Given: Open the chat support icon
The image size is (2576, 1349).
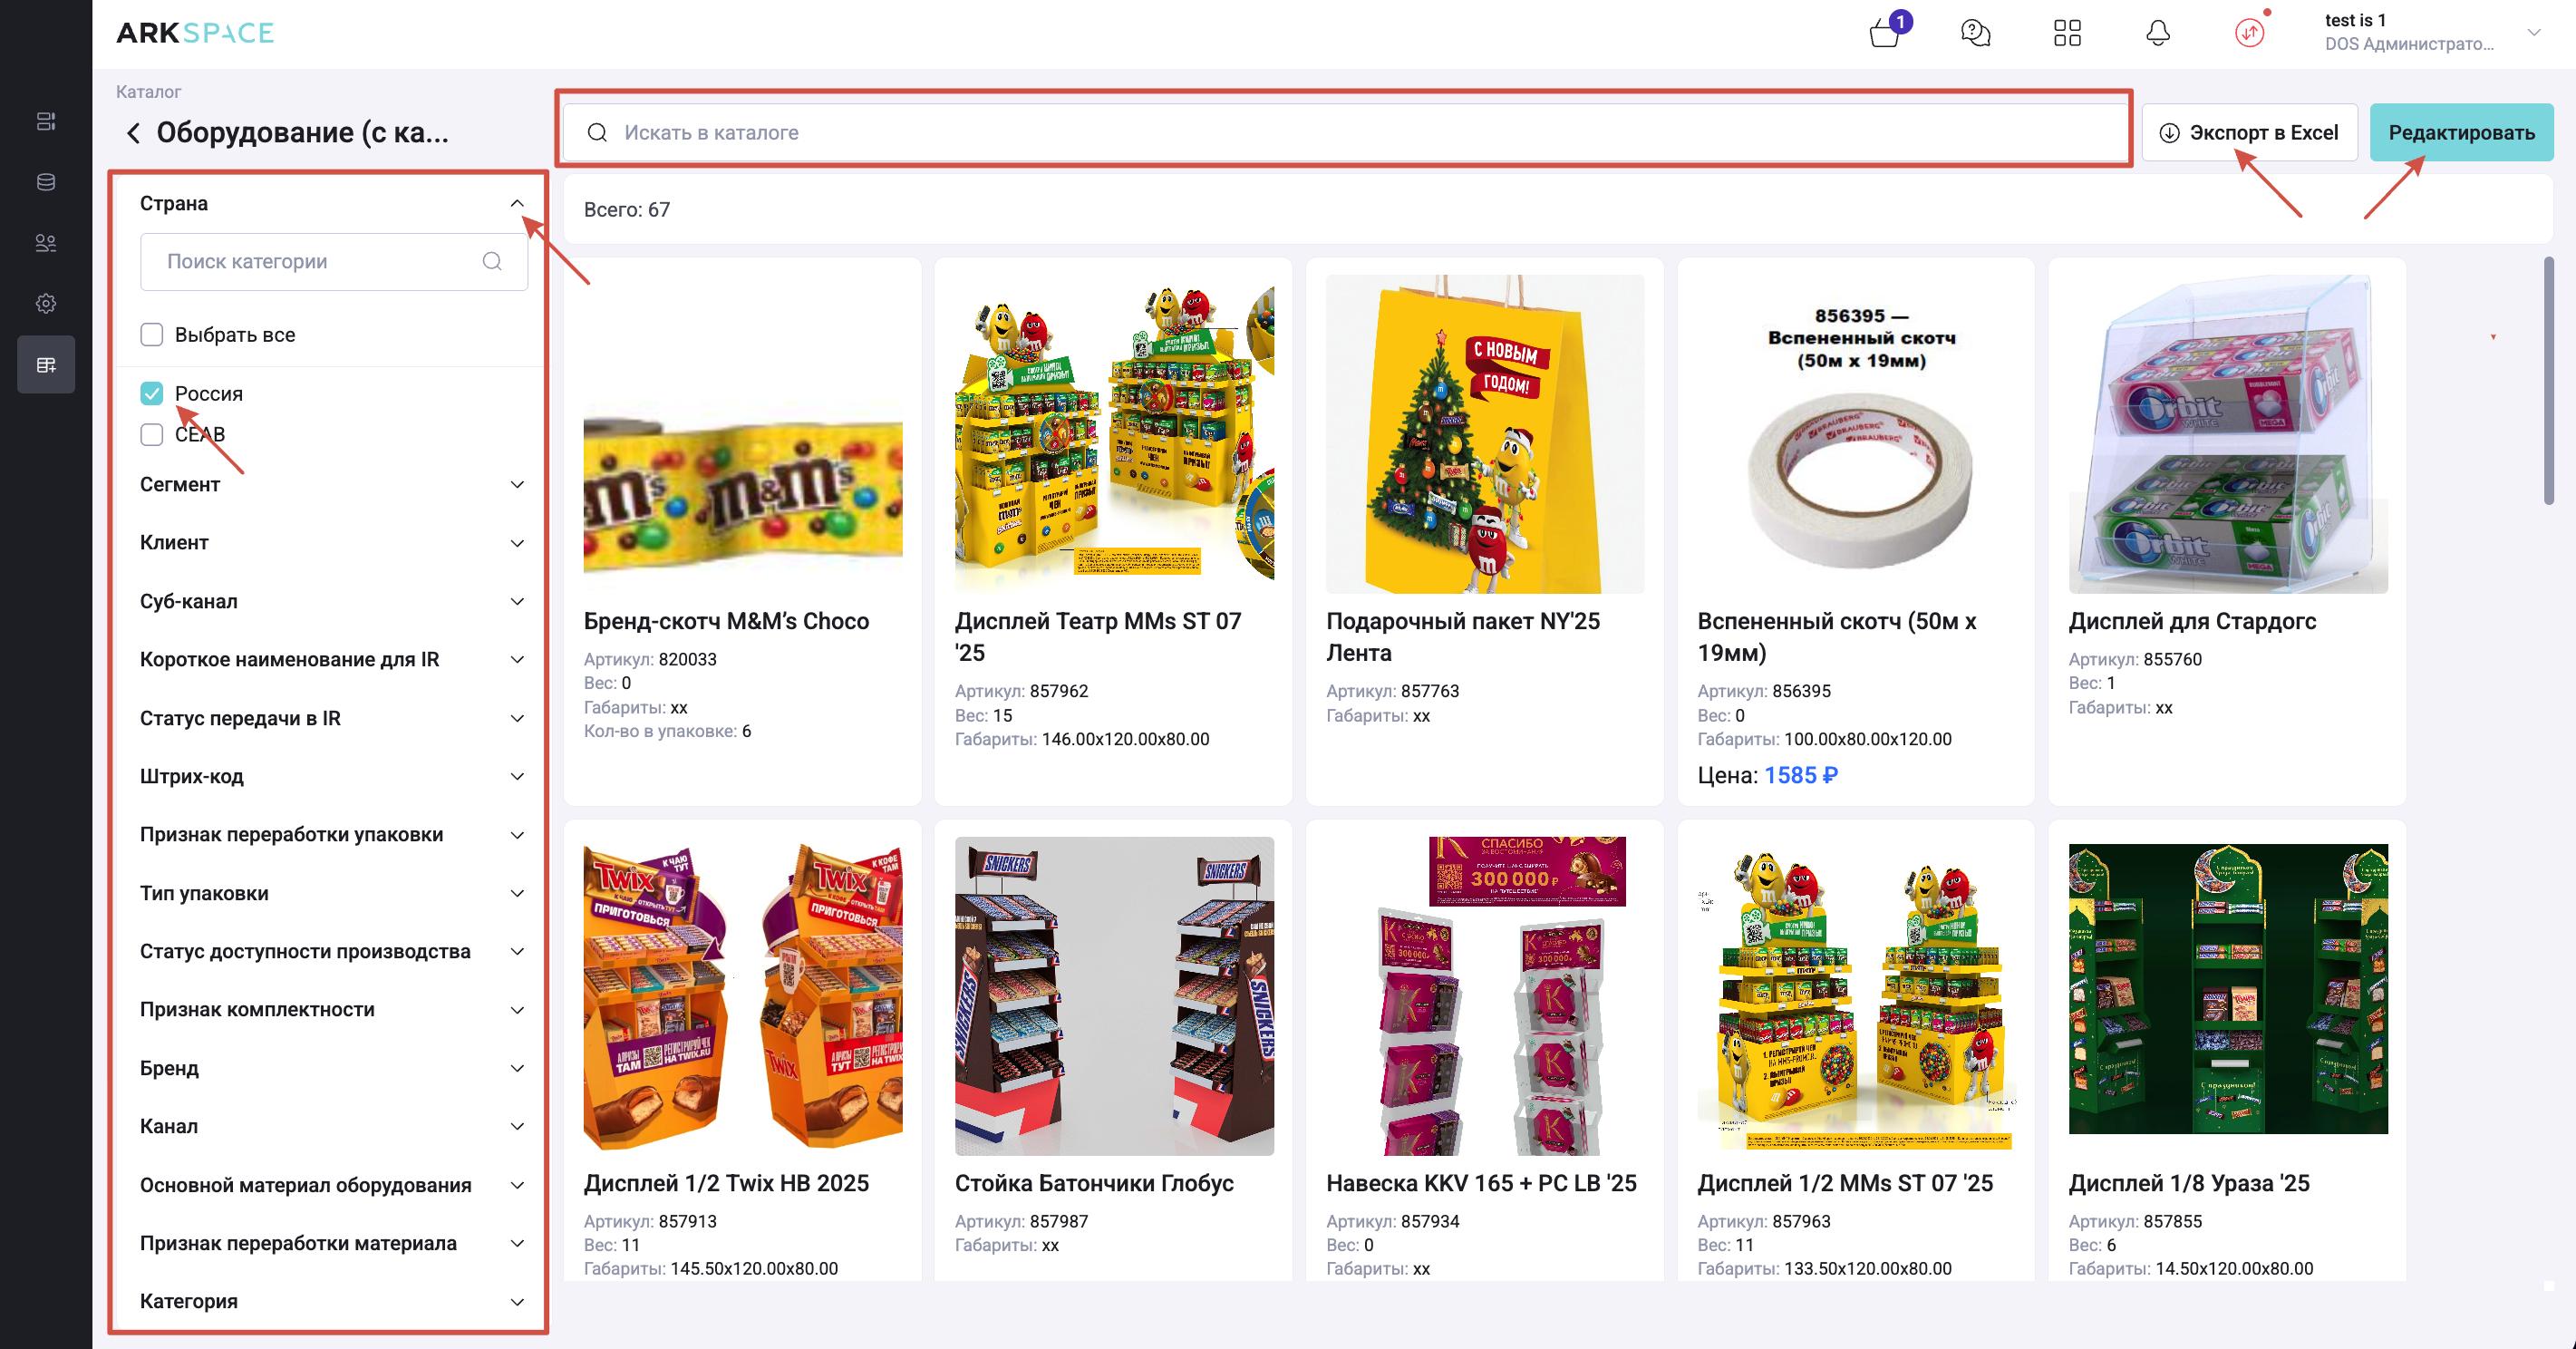Looking at the screenshot, I should click(x=1976, y=33).
